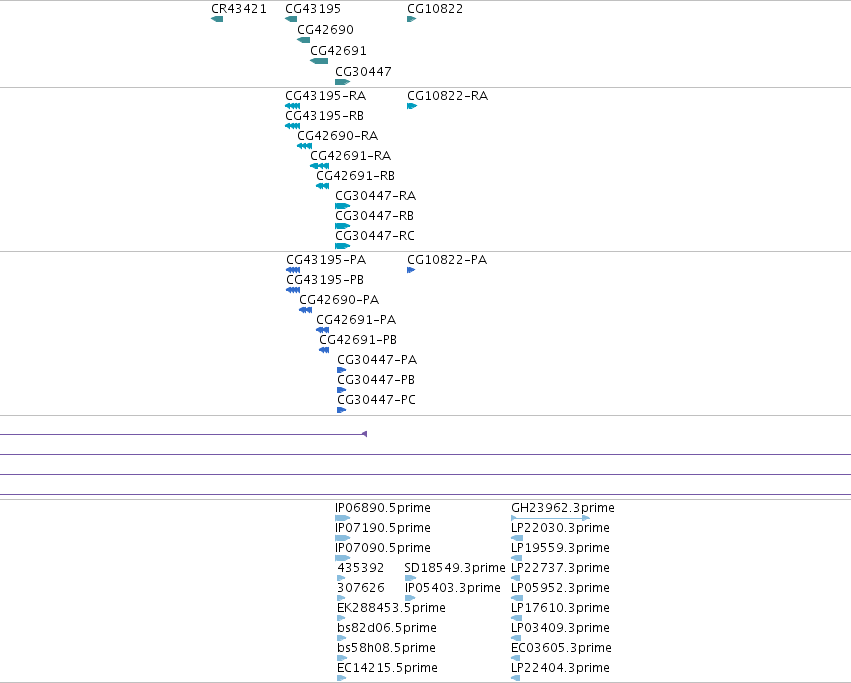Select EST LP05952.3prime

click(x=517, y=598)
